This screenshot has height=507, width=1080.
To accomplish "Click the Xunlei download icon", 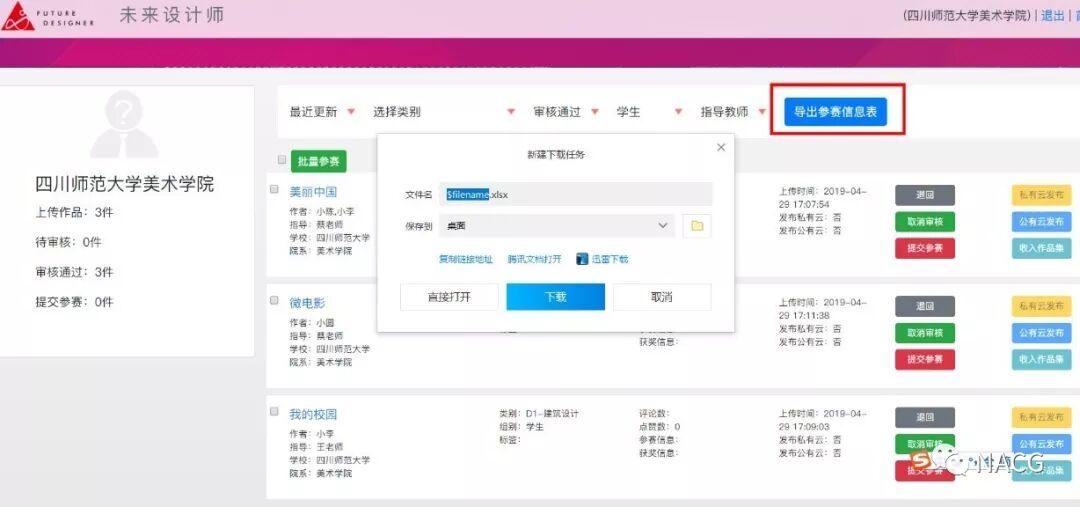I will coord(581,259).
